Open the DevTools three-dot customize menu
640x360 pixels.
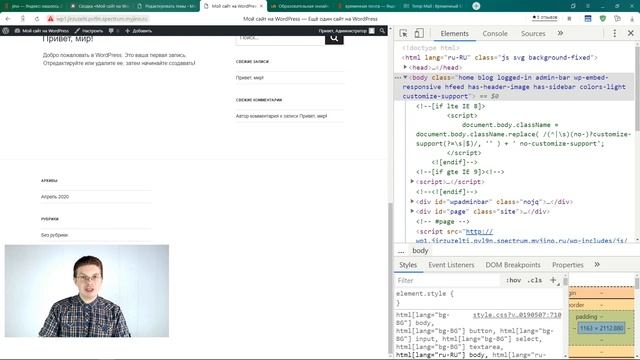coord(615,33)
